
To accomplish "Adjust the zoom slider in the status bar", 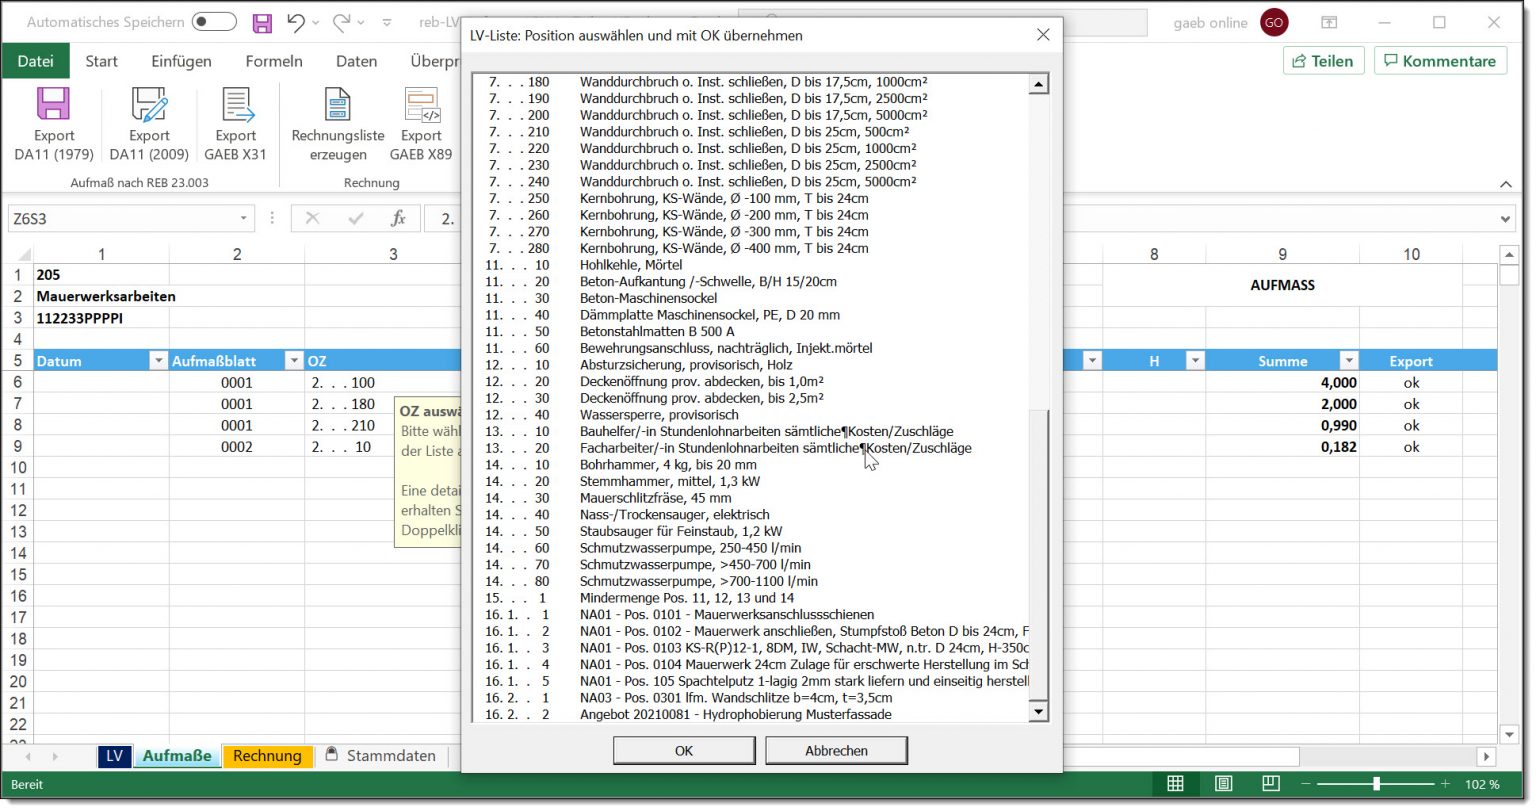I will coord(1377,784).
